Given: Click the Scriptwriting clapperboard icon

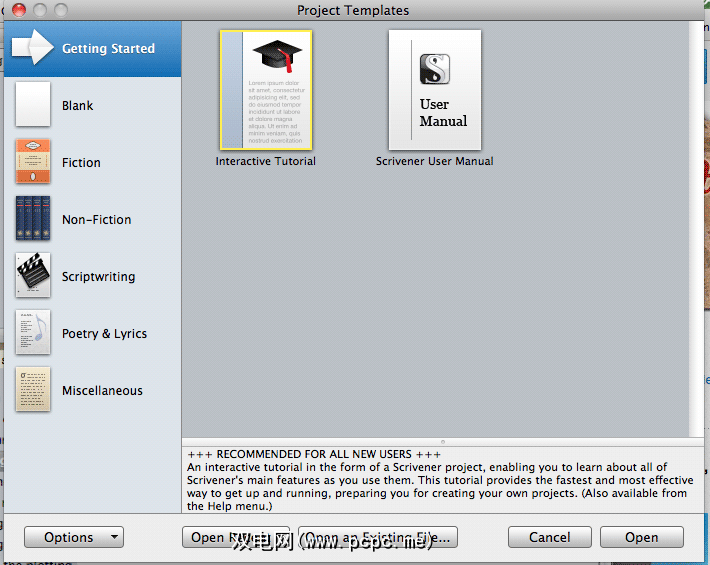Looking at the screenshot, I should click(x=33, y=275).
